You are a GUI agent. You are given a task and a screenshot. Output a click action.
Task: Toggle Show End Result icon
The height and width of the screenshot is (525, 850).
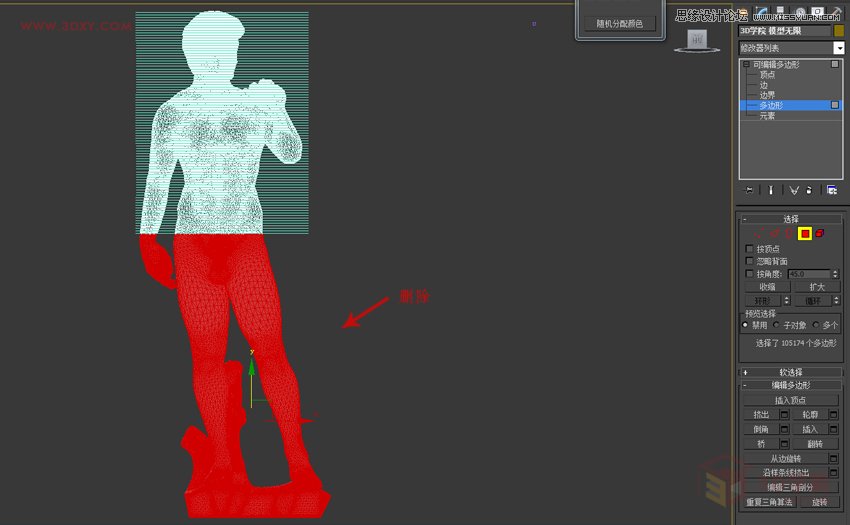771,190
